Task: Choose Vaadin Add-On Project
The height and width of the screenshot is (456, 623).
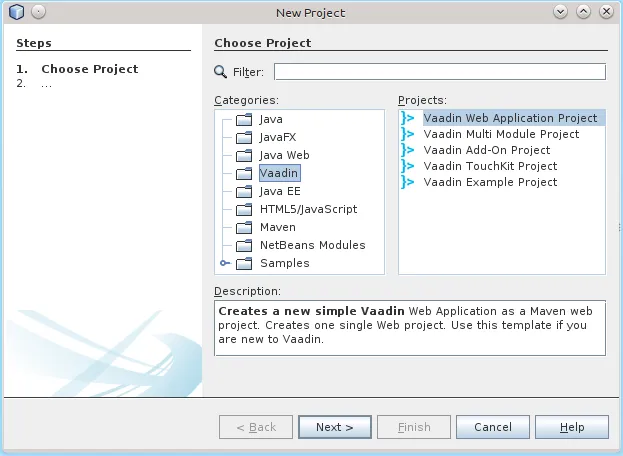Action: coord(487,150)
